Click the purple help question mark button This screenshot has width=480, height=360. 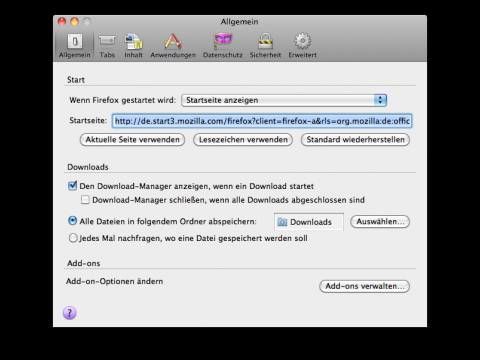click(x=70, y=313)
